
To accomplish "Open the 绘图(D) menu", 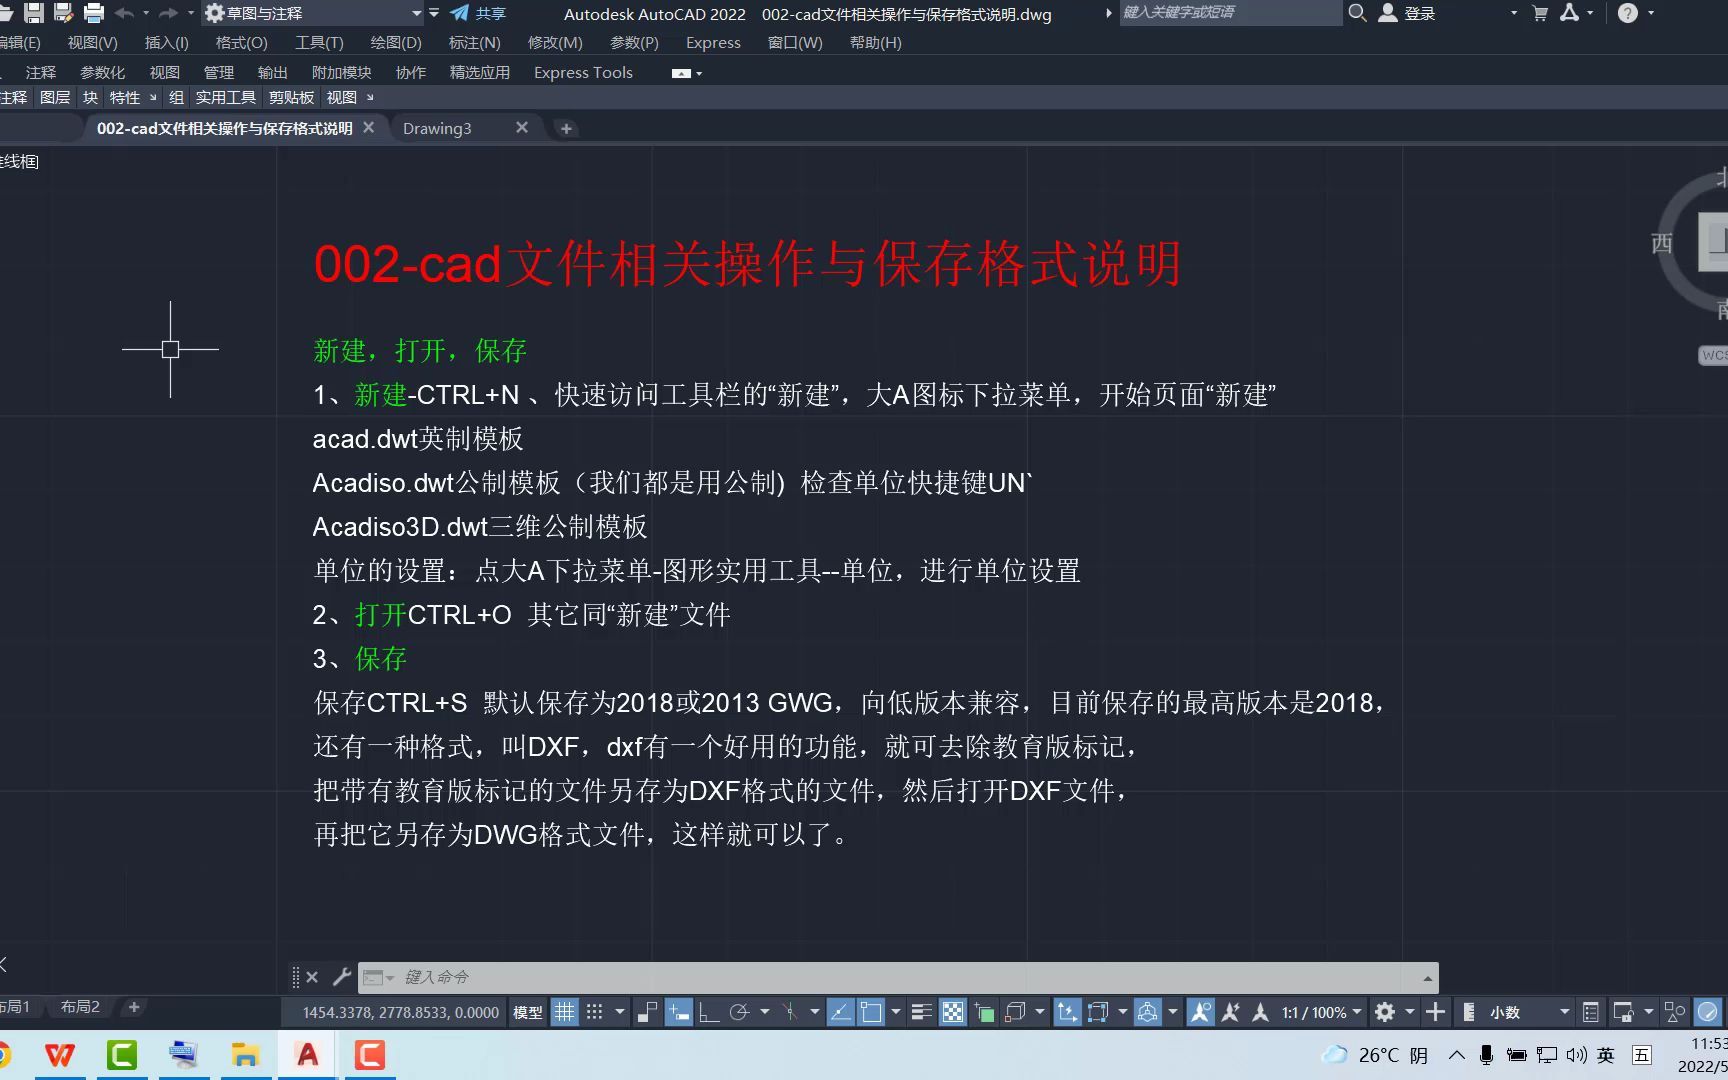I will 396,43.
